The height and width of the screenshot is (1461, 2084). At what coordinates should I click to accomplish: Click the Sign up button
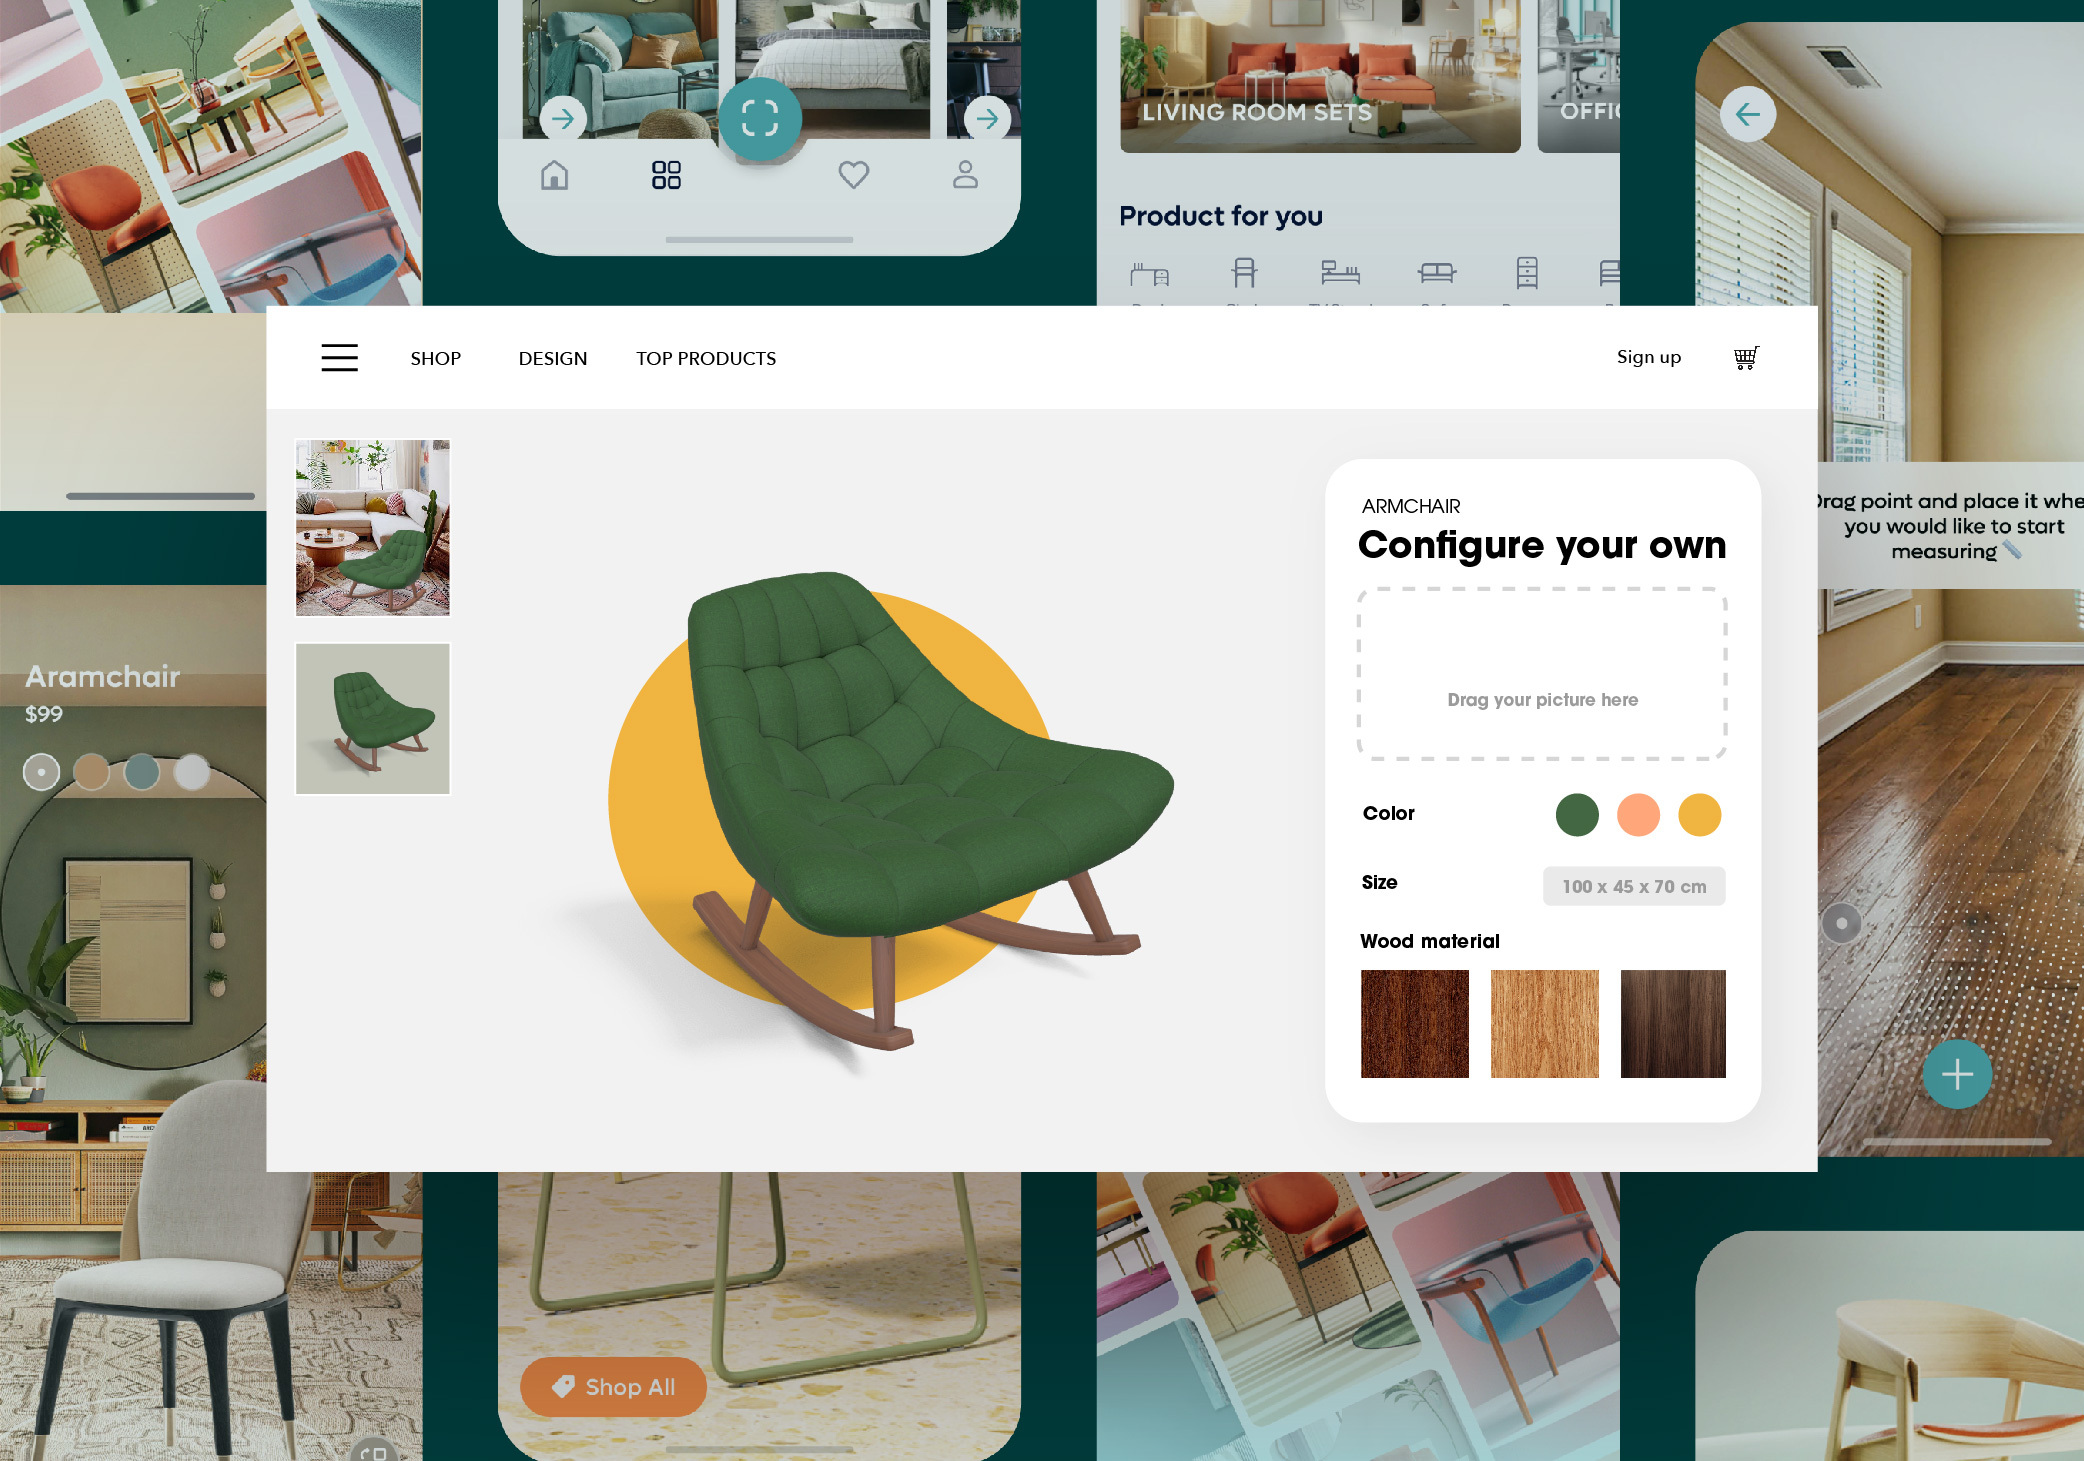[x=1649, y=356]
